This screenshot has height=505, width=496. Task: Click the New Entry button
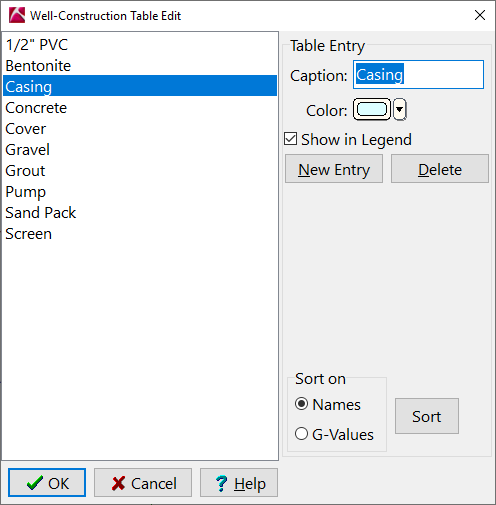point(334,169)
